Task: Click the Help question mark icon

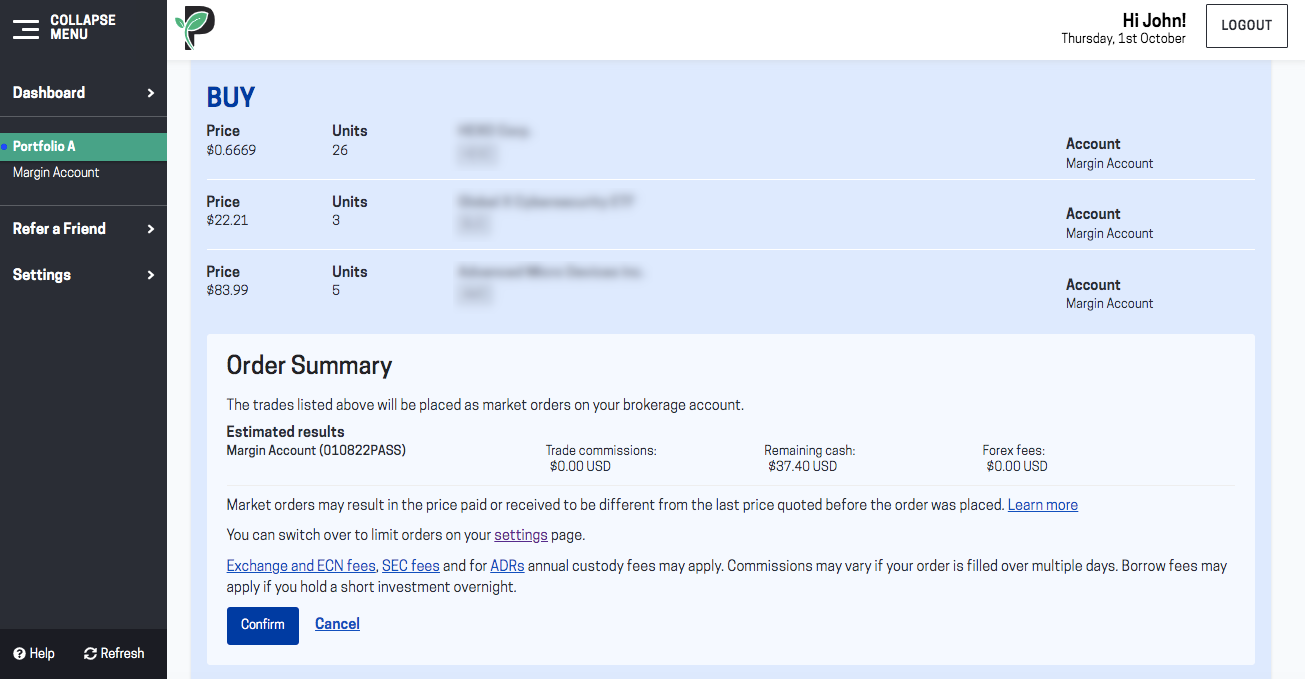Action: click(19, 654)
